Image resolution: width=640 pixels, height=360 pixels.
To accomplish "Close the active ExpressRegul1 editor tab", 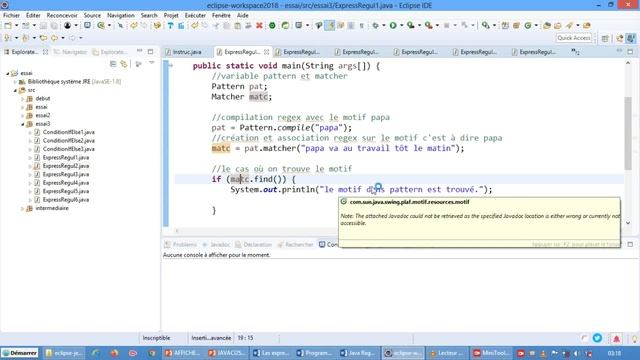I will 267,52.
